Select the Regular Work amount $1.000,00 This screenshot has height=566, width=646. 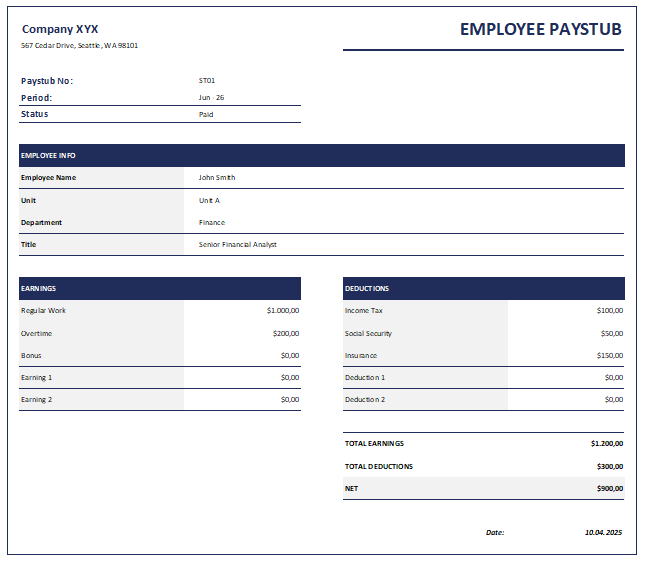283,310
